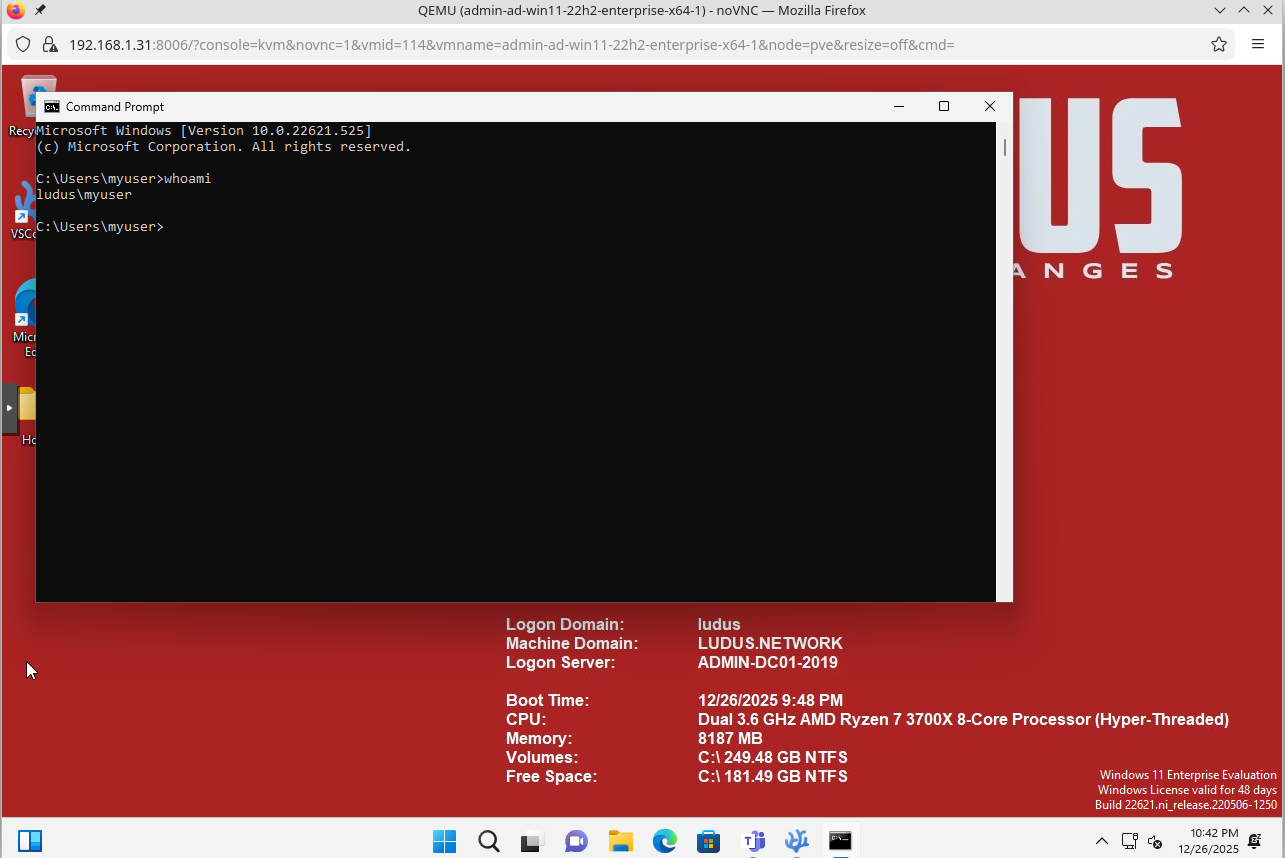Unmute the system volume in the tray
The height and width of the screenshot is (858, 1285).
(x=1157, y=841)
